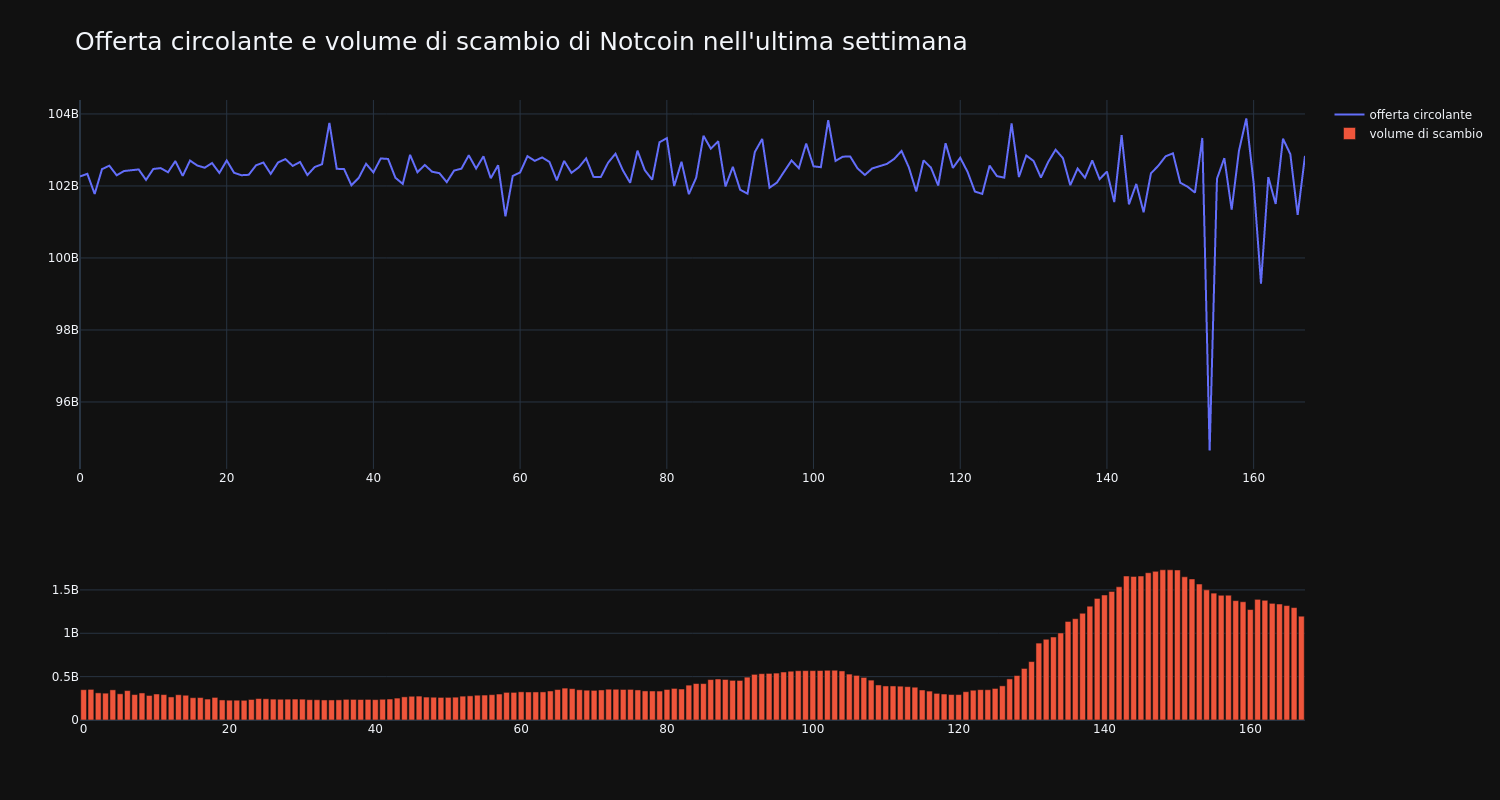Click the '96B' y-axis label
This screenshot has height=800, width=1500.
click(66, 402)
